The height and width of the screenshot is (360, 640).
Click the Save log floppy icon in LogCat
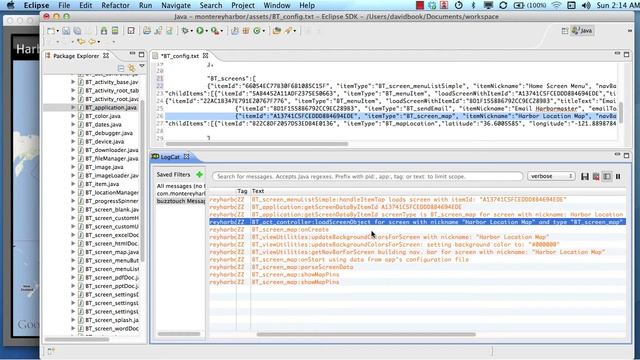click(x=585, y=176)
